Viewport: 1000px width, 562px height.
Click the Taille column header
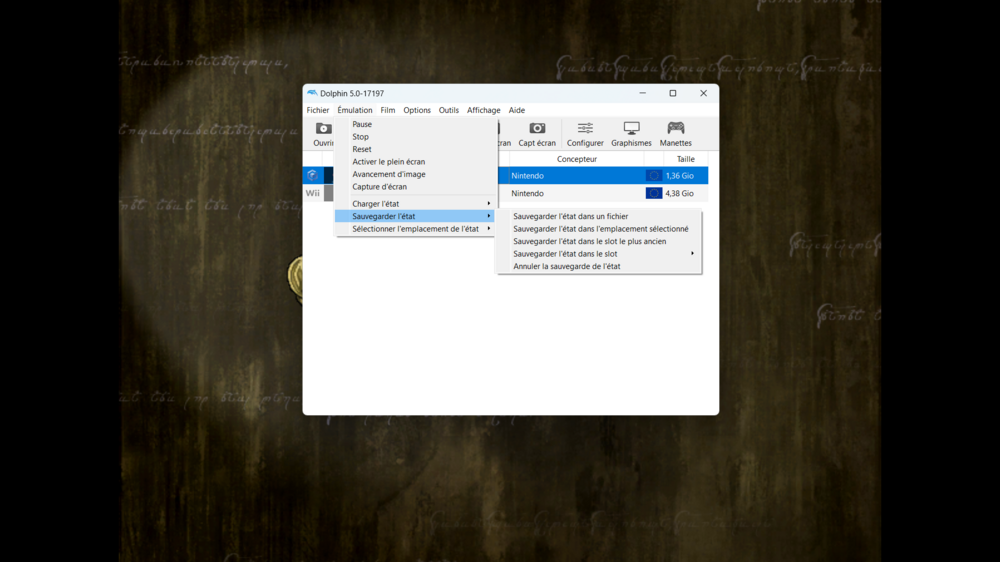[685, 159]
